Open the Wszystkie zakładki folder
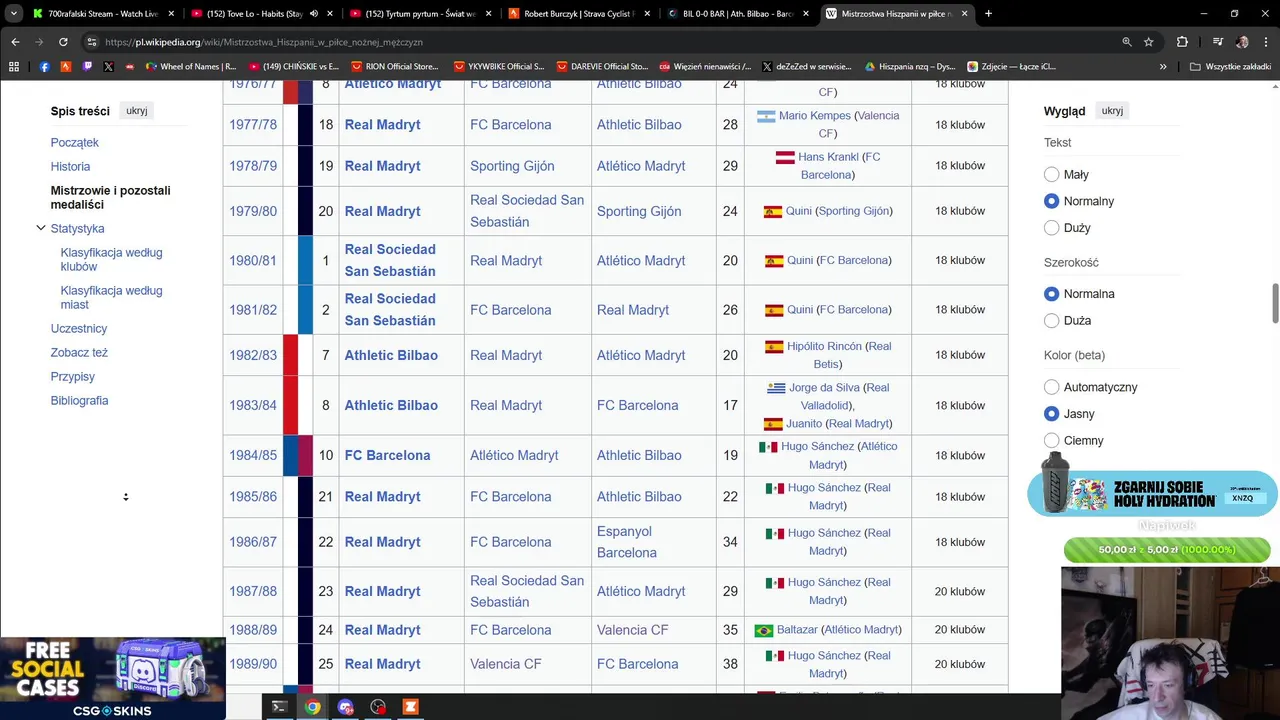Screen dimensions: 1280x720 pos(1230,67)
